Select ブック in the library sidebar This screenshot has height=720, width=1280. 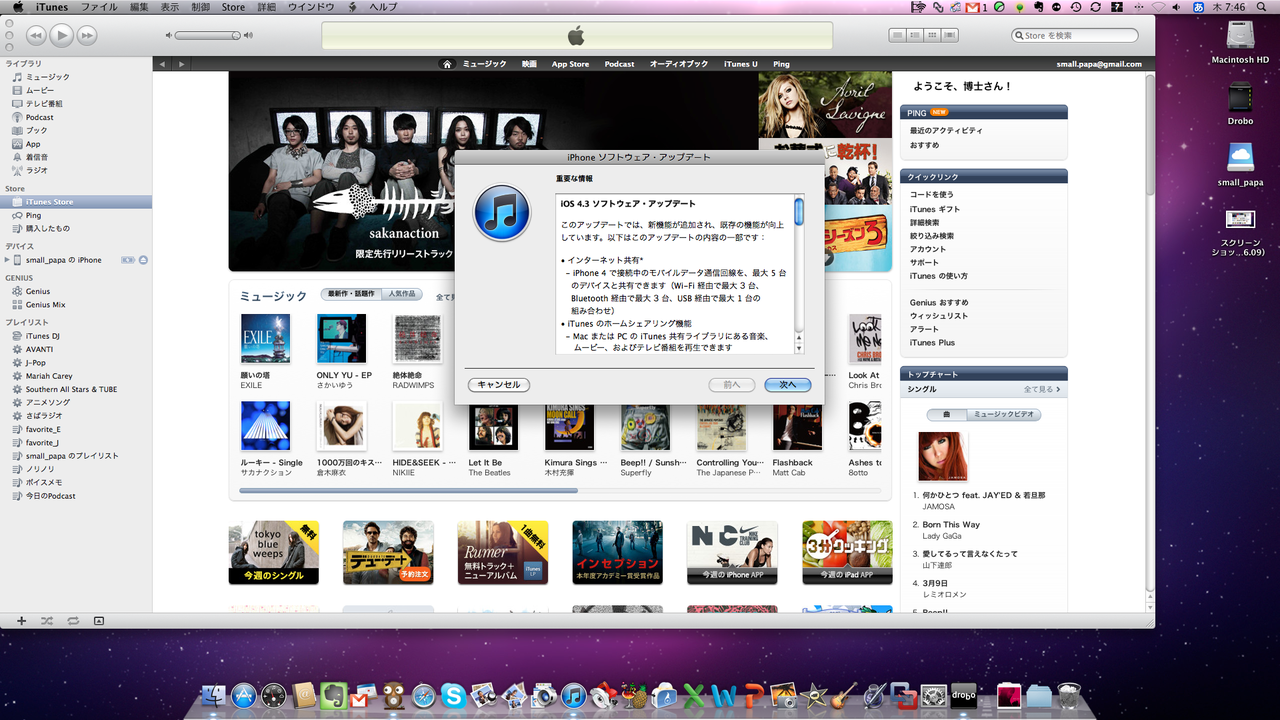coord(36,130)
